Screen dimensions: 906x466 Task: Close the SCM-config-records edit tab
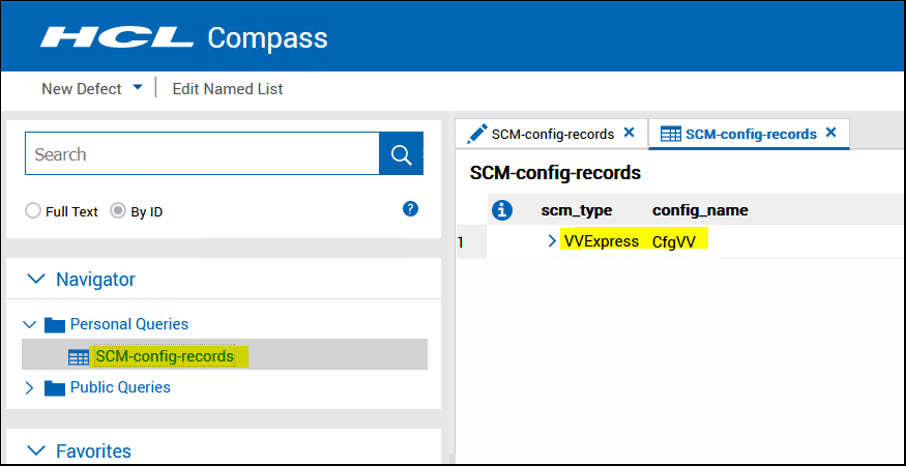pyautogui.click(x=629, y=132)
